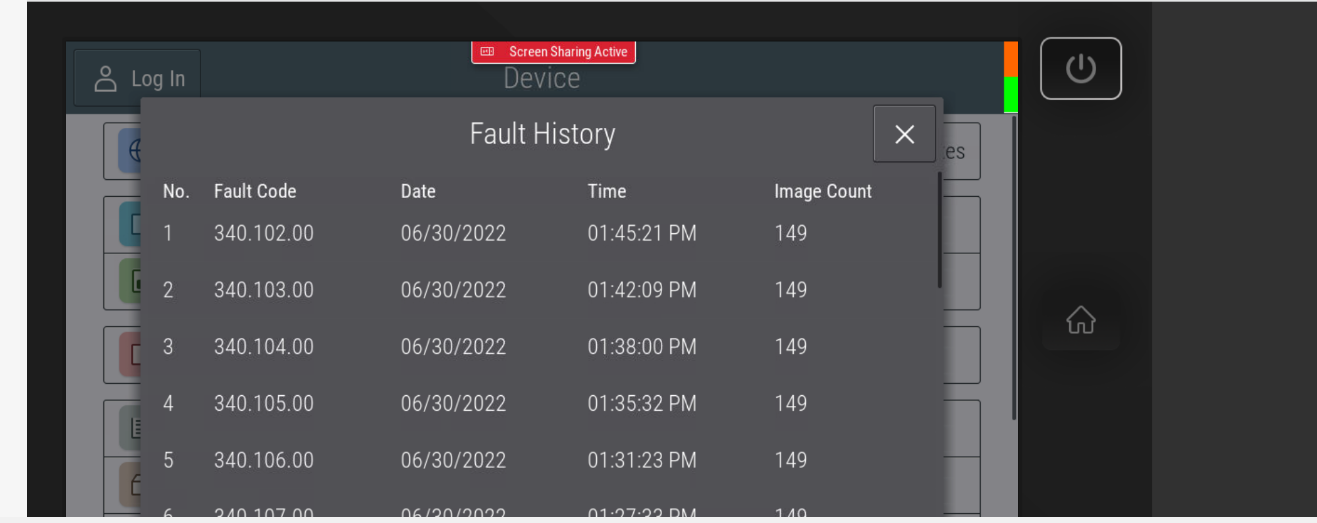Click the Date column header
This screenshot has width=1317, height=523.
pos(418,191)
